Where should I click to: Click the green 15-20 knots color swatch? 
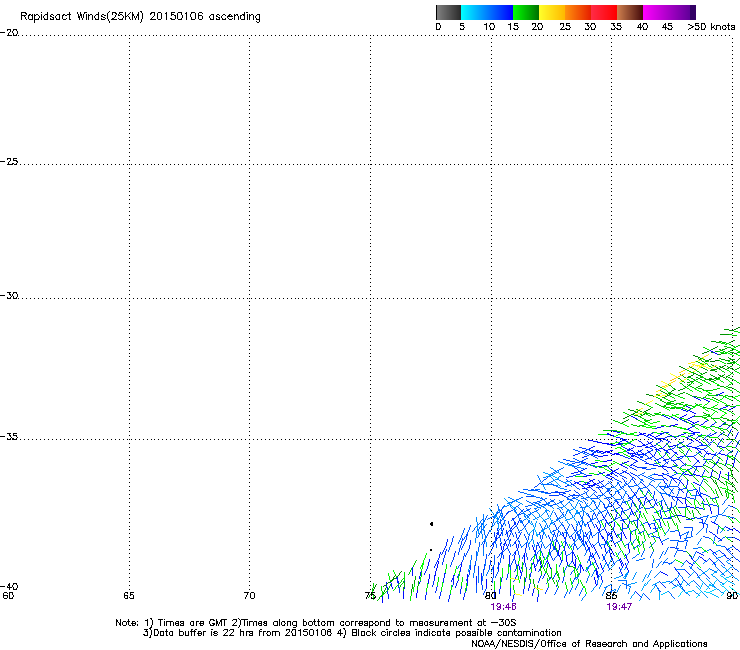526,12
